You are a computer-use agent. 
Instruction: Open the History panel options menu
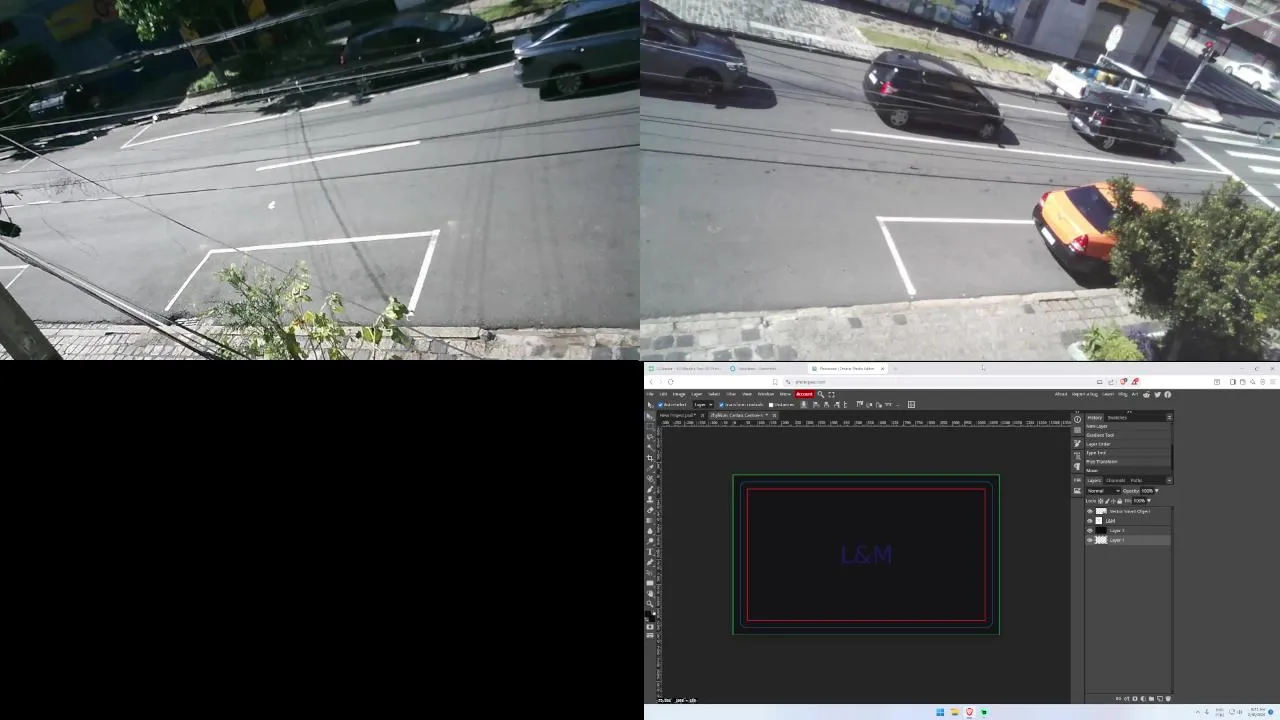(x=1169, y=417)
